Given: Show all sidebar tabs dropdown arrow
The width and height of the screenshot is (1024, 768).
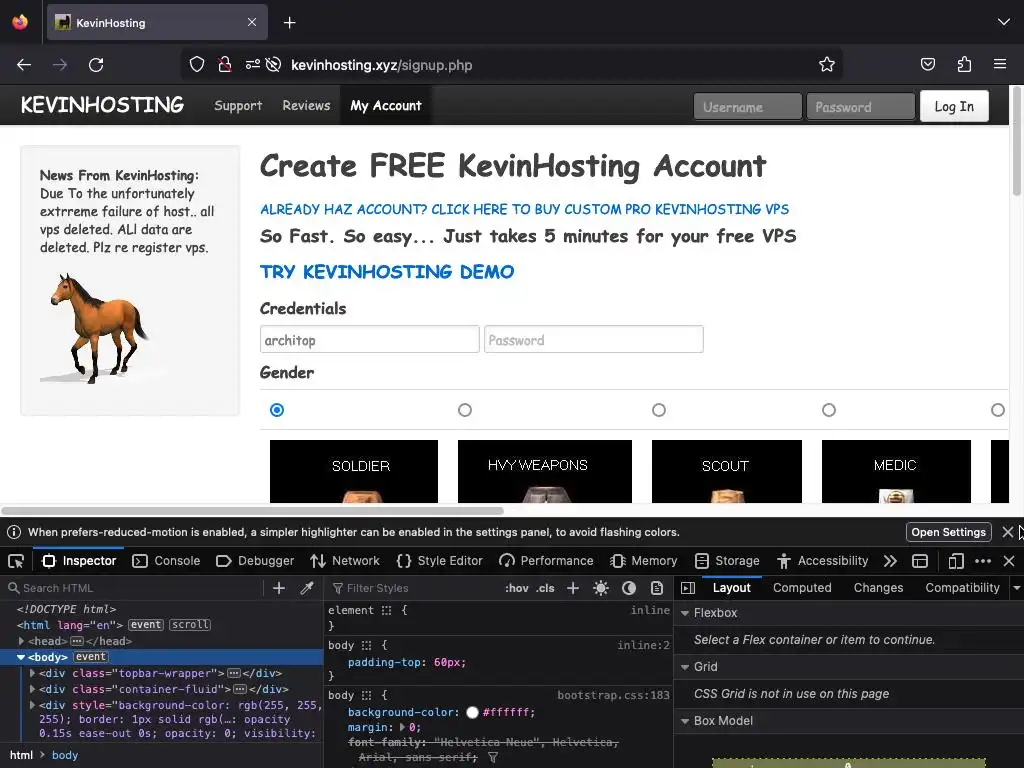Looking at the screenshot, I should pos(1017,588).
